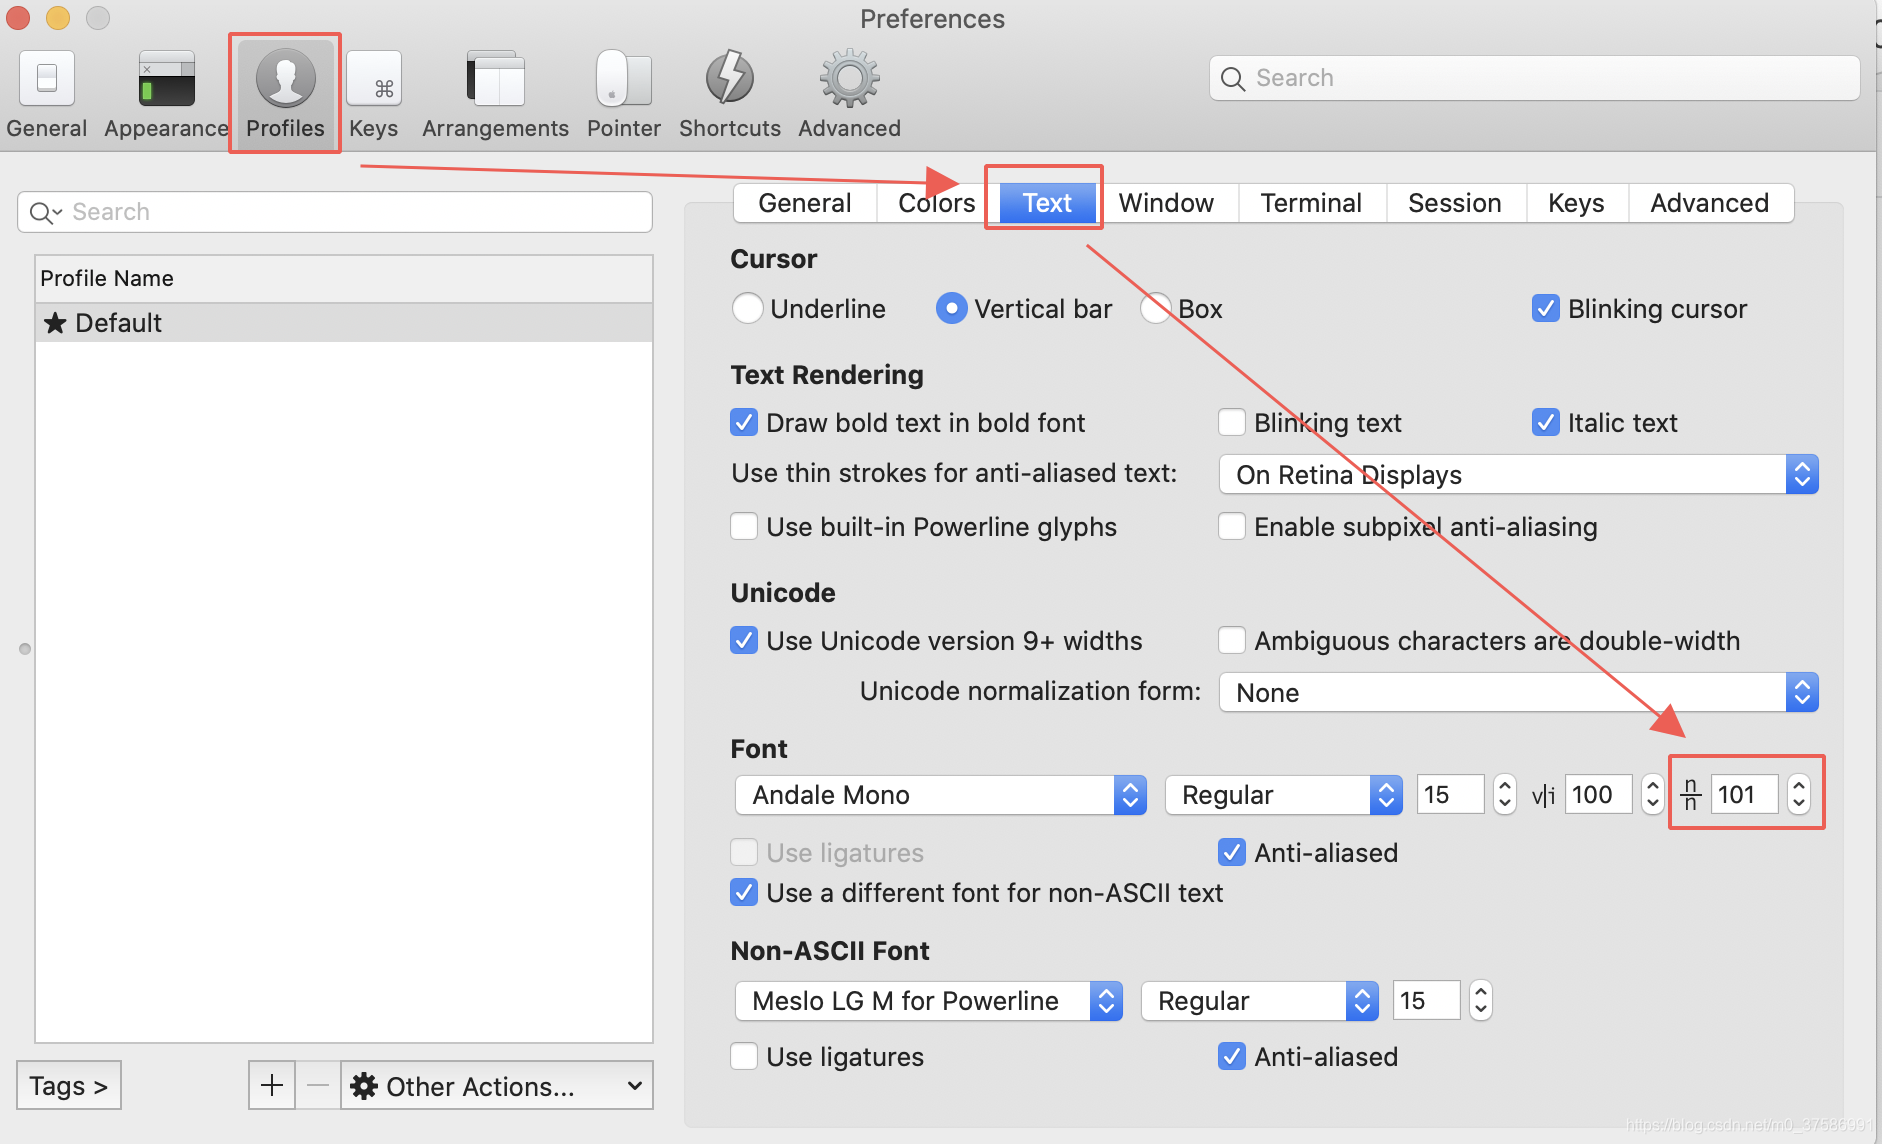Enable subpixel anti-aliasing checkbox
This screenshot has height=1144, width=1882.
coord(1231,526)
